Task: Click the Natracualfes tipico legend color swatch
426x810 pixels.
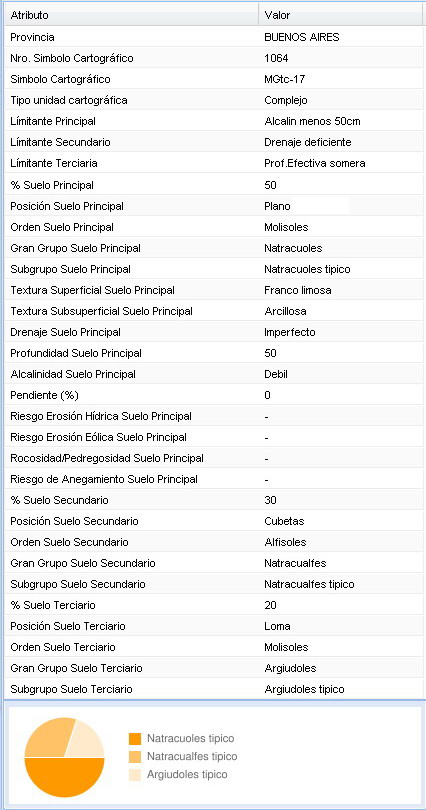Action: 135,757
